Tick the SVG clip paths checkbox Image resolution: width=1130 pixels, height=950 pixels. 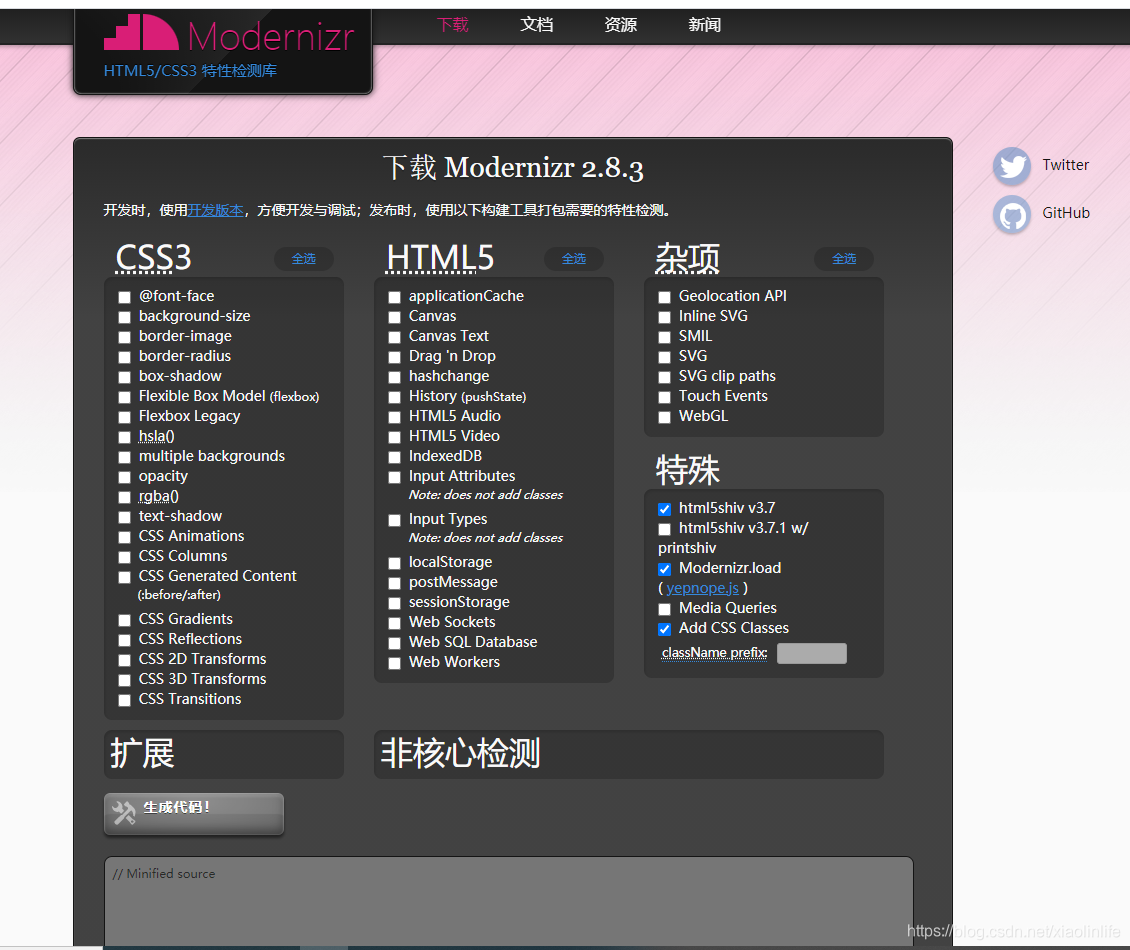(664, 377)
